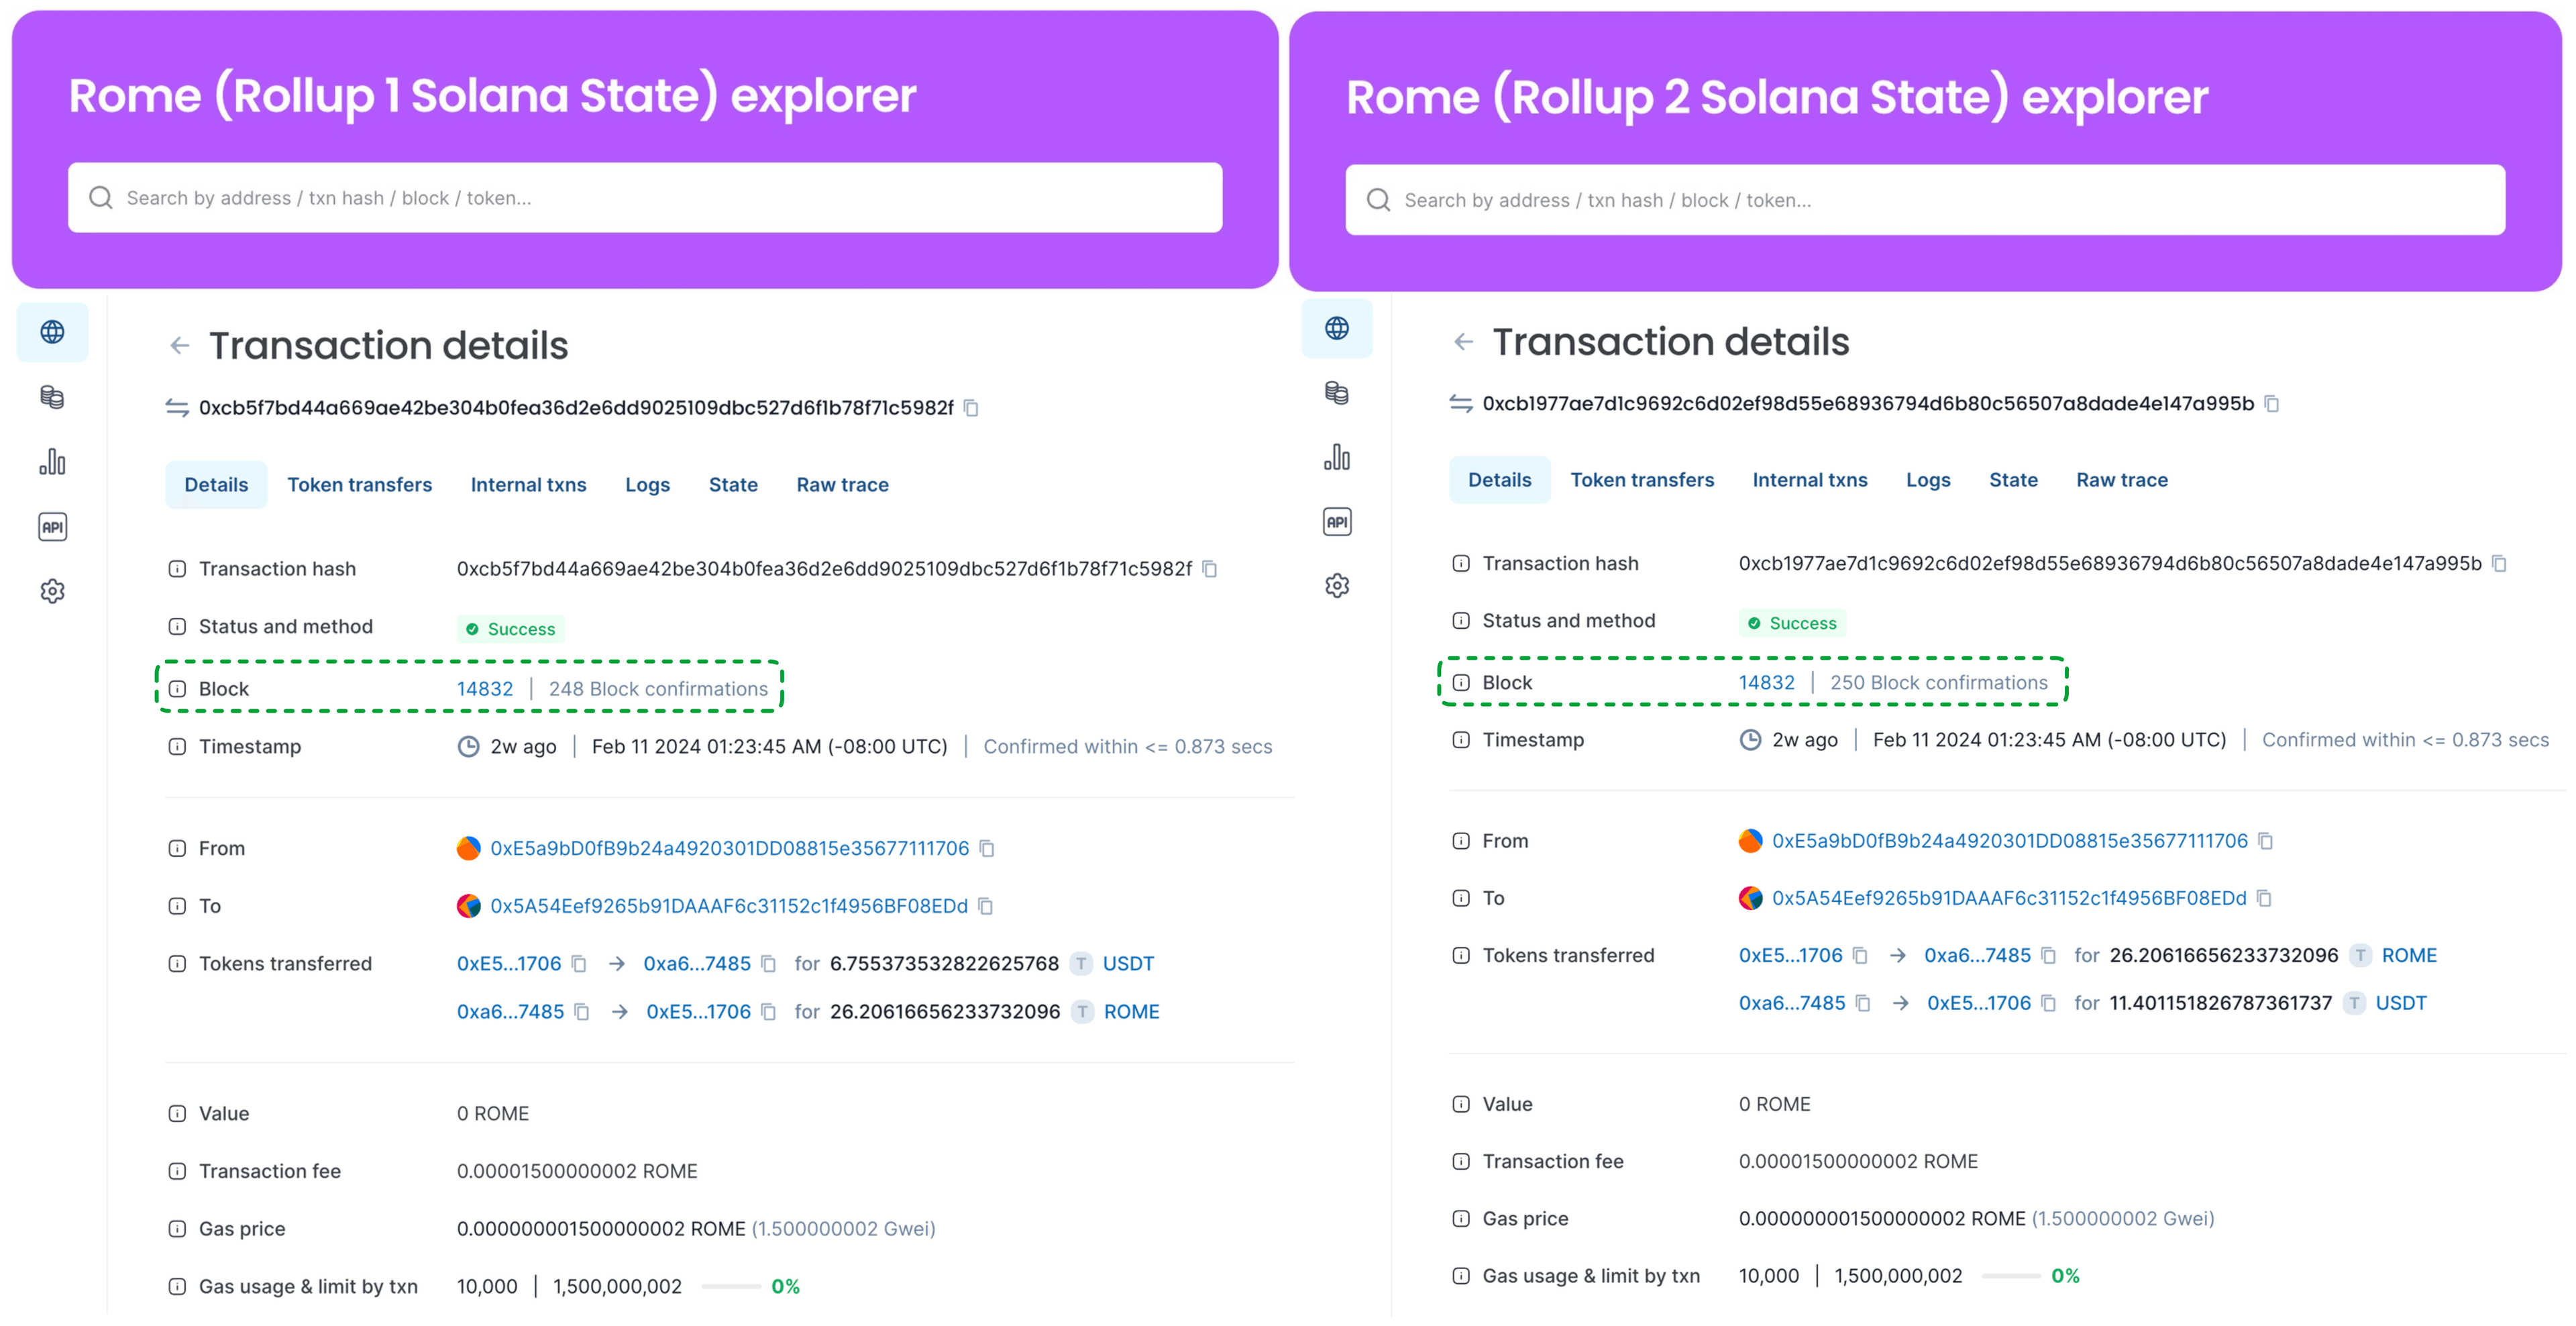Screen dimensions: 2576x1326
Task: Click the Success status badge in Rollup 1
Action: pos(511,629)
